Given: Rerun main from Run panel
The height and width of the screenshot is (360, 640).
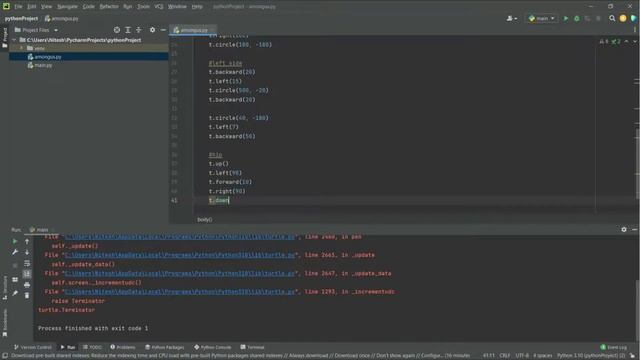Looking at the screenshot, I should pos(15,241).
